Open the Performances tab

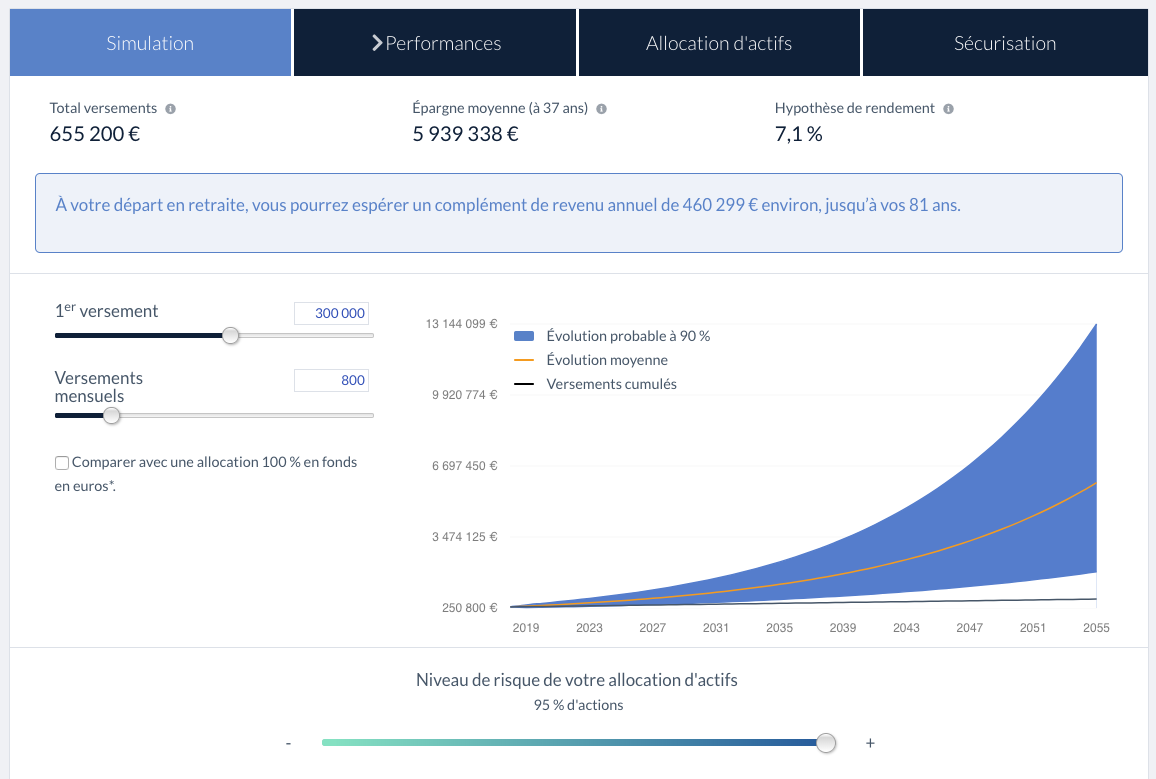point(436,43)
